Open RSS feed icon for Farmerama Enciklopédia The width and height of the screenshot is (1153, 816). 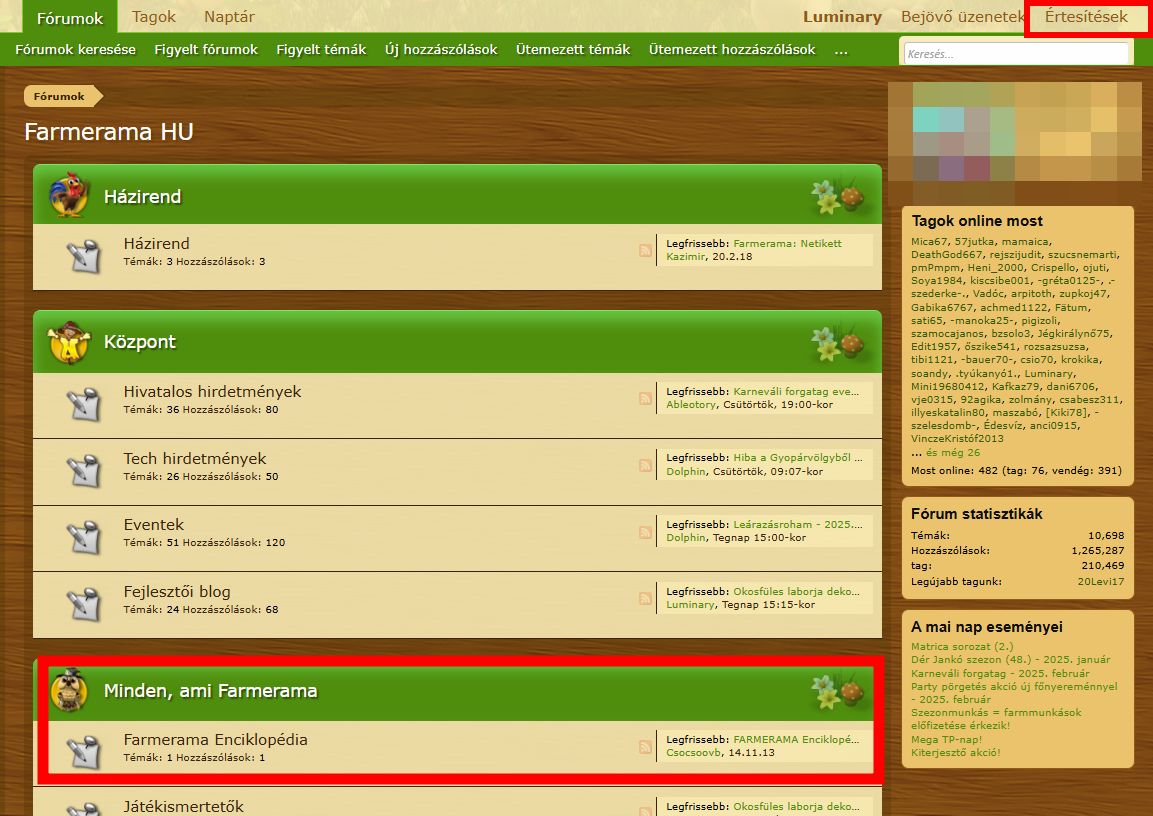[x=645, y=747]
